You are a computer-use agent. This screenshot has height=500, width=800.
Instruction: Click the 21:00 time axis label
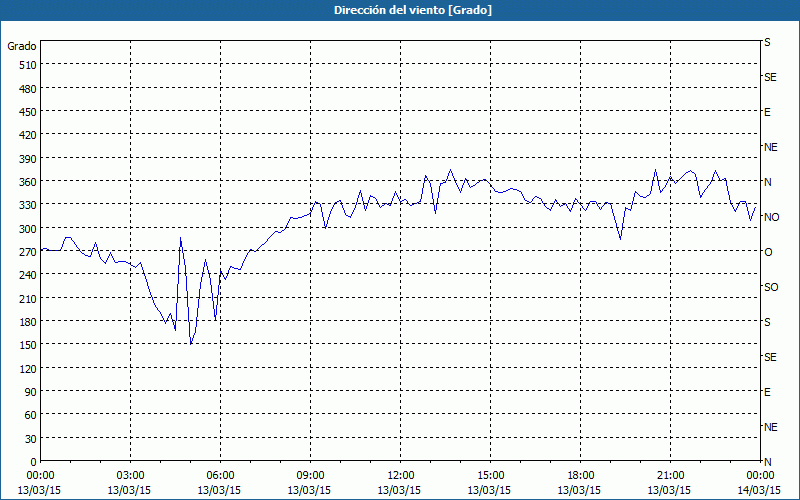coord(670,476)
